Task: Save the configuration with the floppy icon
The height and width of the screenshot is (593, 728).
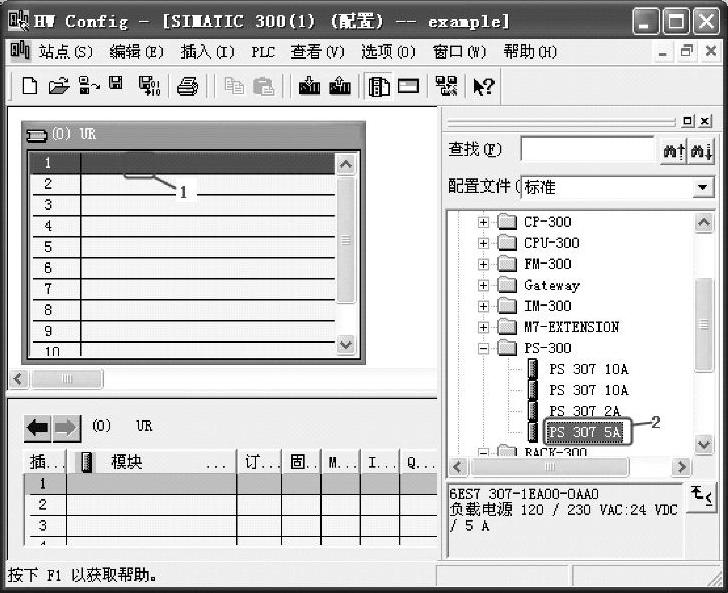Action: [x=116, y=84]
